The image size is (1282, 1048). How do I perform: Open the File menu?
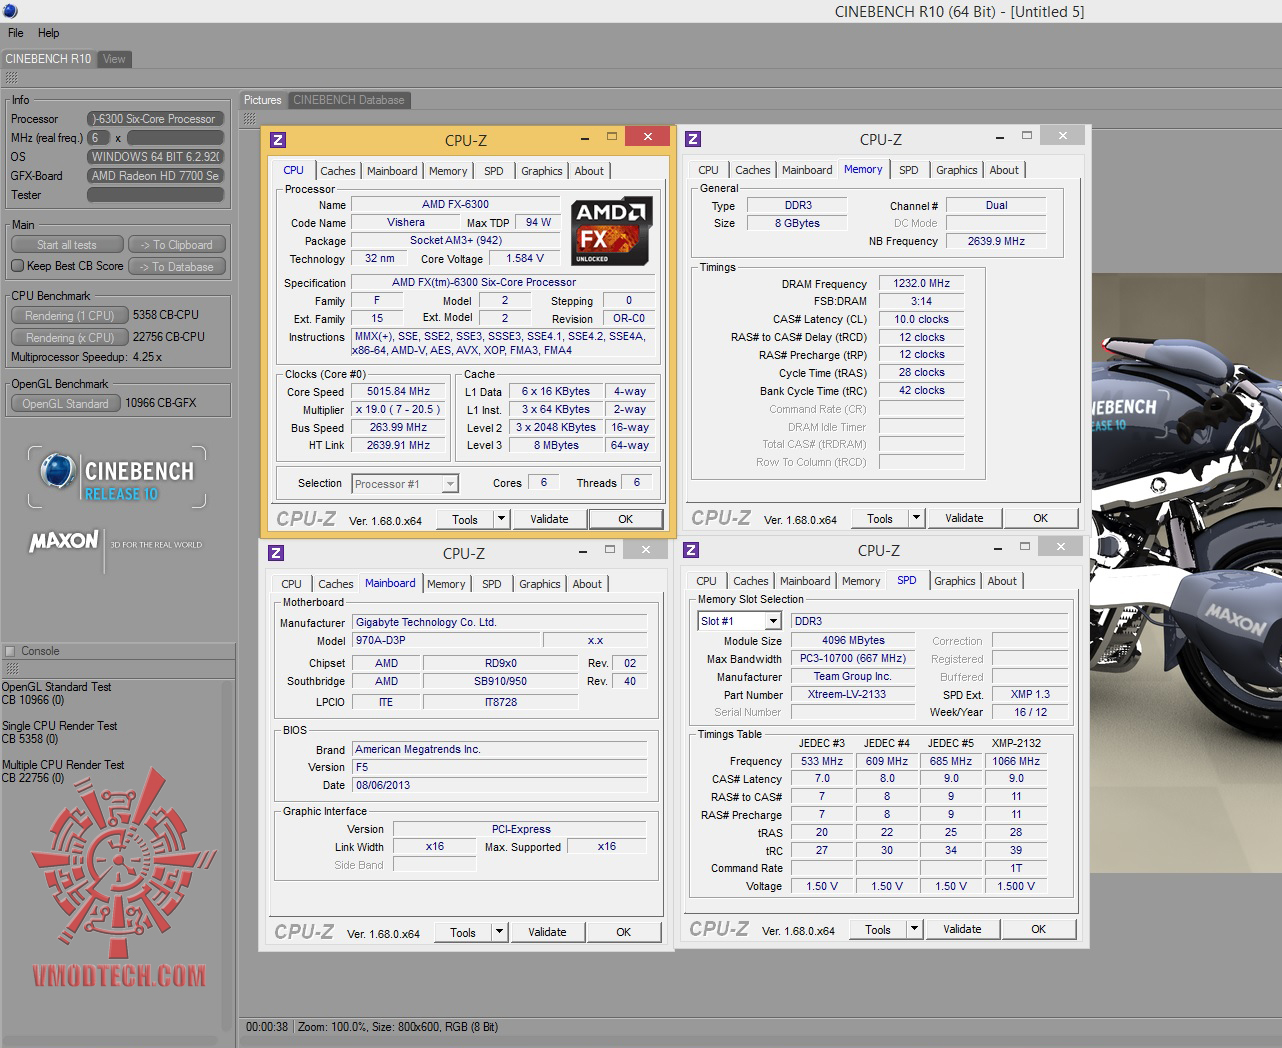point(16,33)
